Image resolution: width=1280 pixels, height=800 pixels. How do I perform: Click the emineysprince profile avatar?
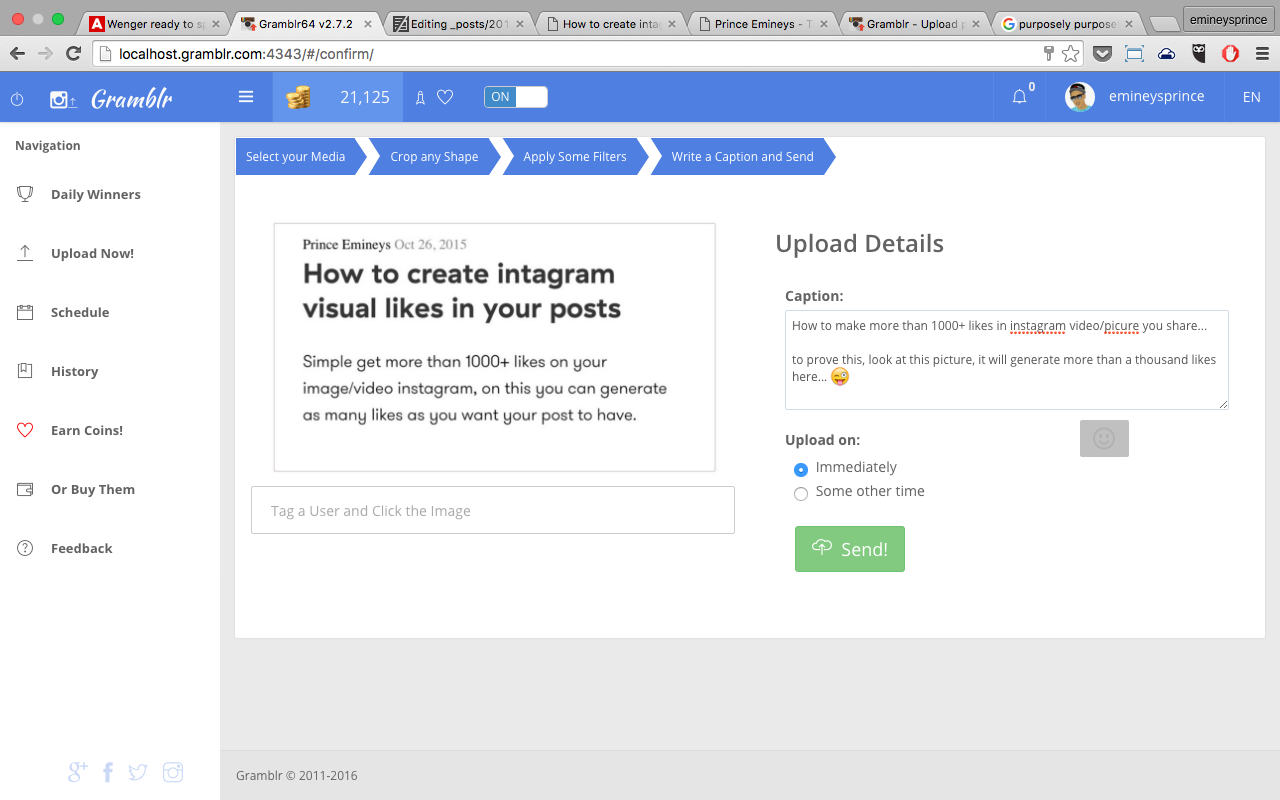(x=1080, y=97)
